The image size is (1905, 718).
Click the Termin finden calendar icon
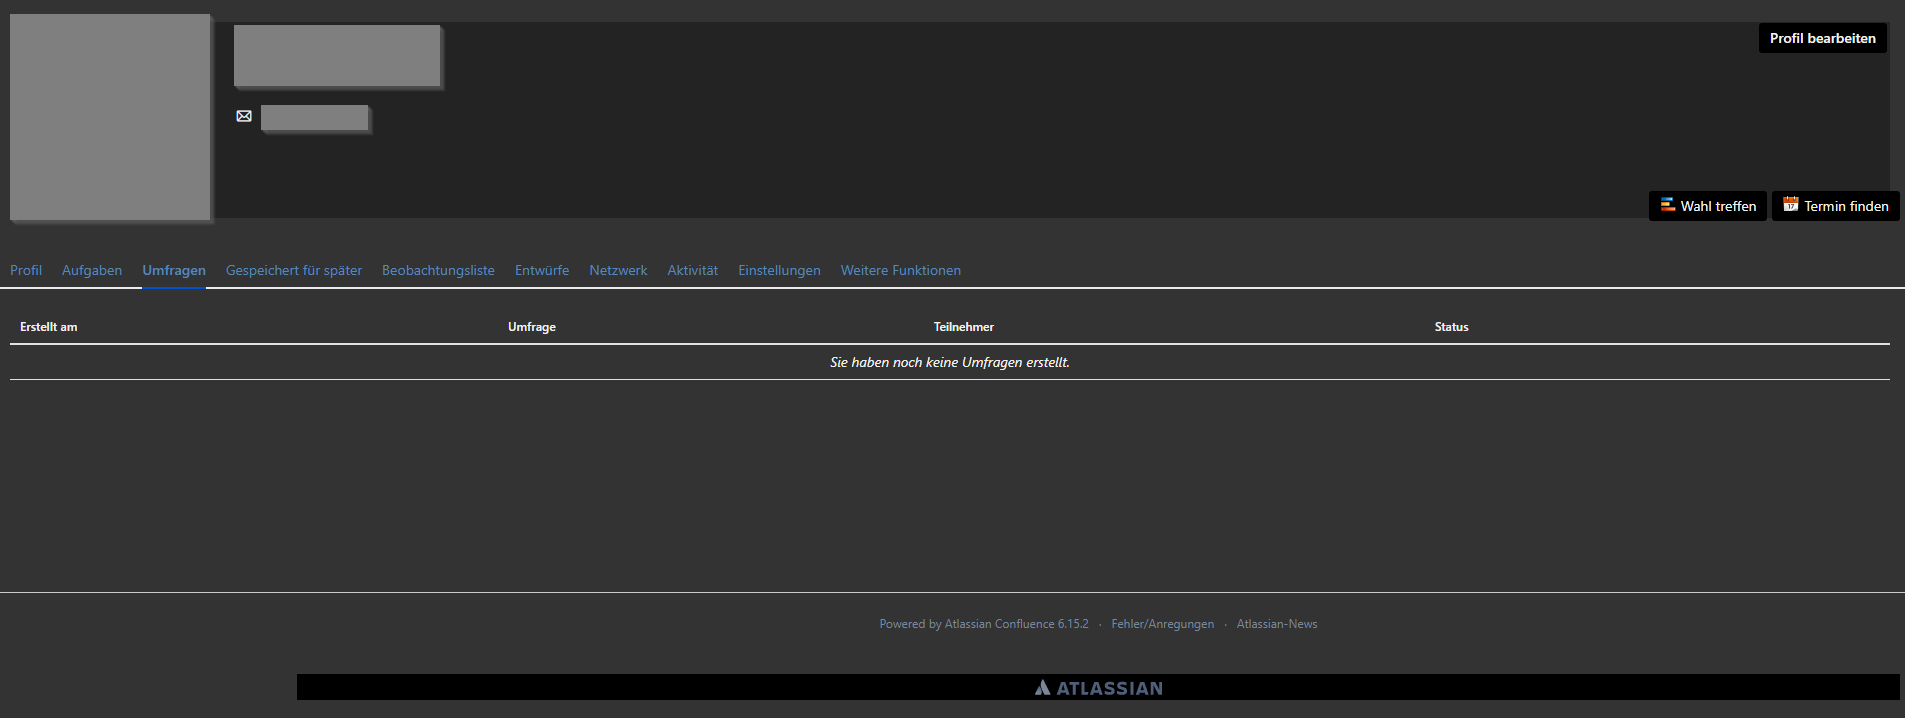click(x=1790, y=205)
